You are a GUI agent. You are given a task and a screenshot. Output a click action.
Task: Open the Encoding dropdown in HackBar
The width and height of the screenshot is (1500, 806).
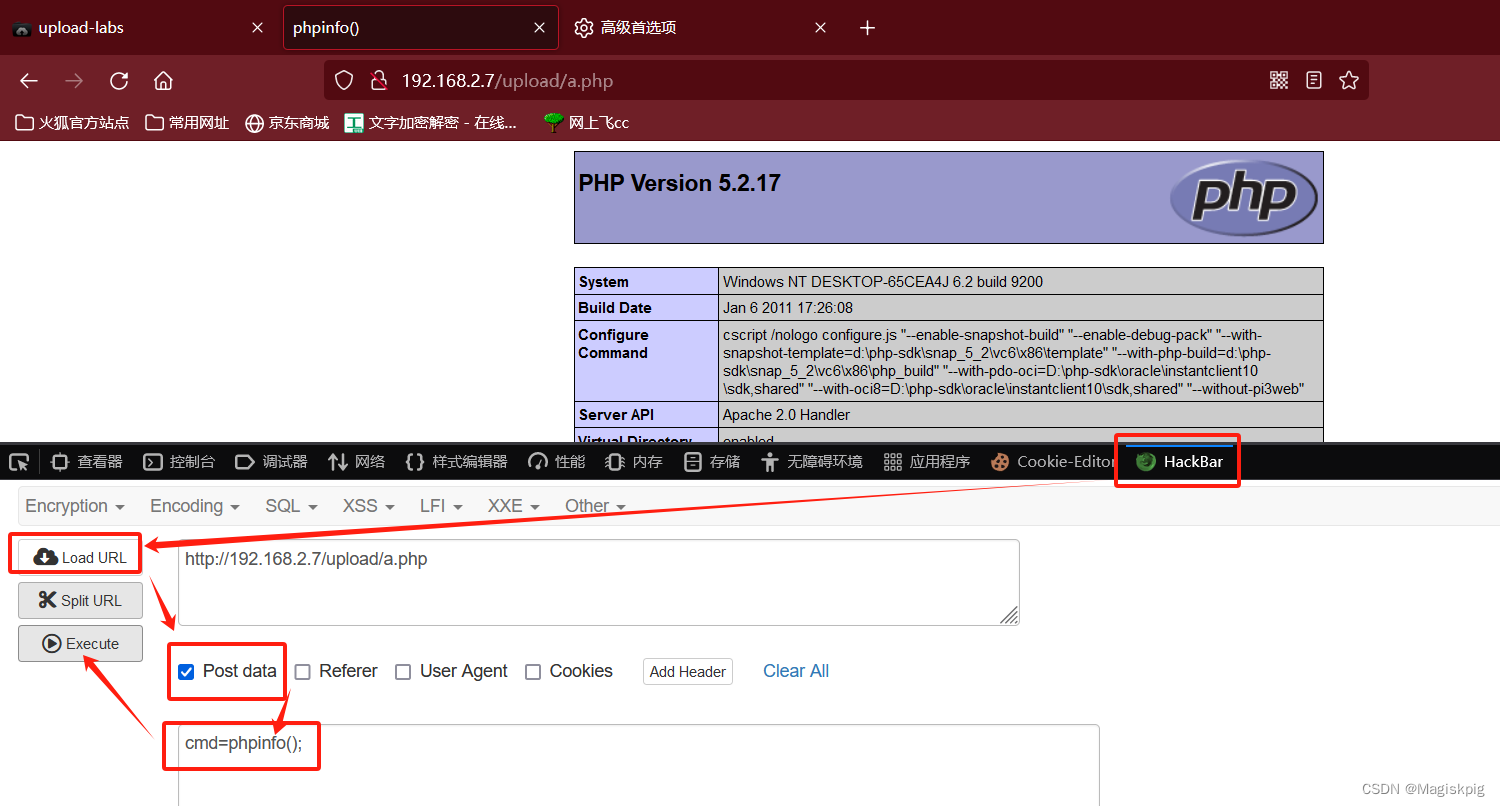tap(193, 506)
